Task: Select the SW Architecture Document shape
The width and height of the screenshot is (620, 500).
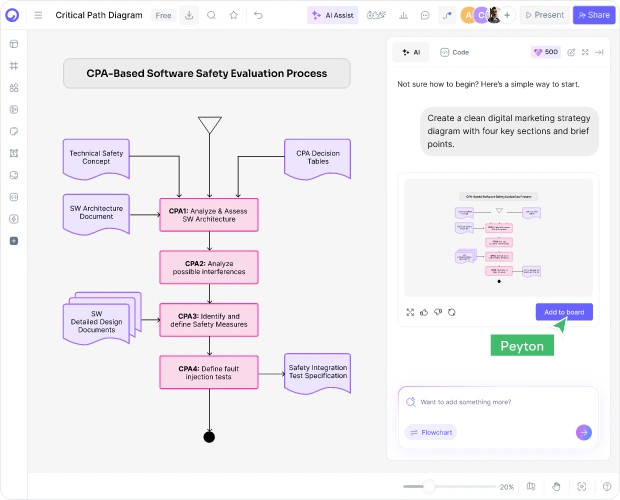Action: pos(96,214)
